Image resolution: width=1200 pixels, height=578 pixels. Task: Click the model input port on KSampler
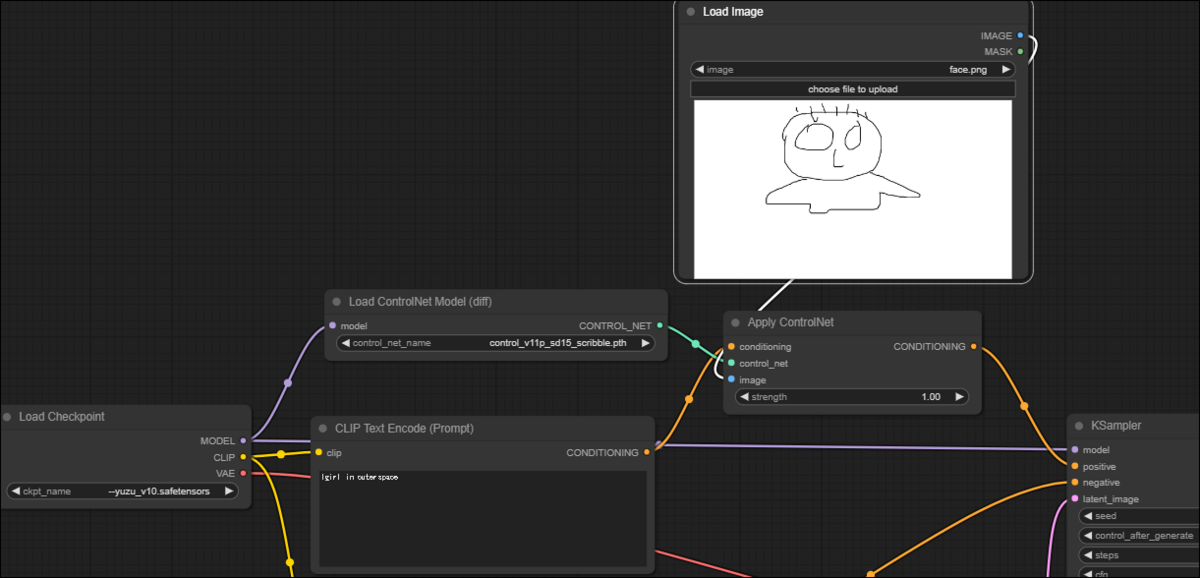point(1075,450)
